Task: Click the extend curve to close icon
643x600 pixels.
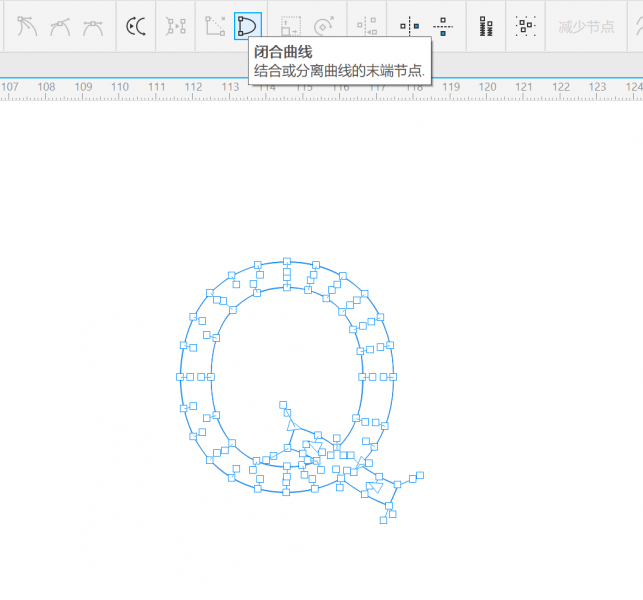Action: click(x=215, y=26)
